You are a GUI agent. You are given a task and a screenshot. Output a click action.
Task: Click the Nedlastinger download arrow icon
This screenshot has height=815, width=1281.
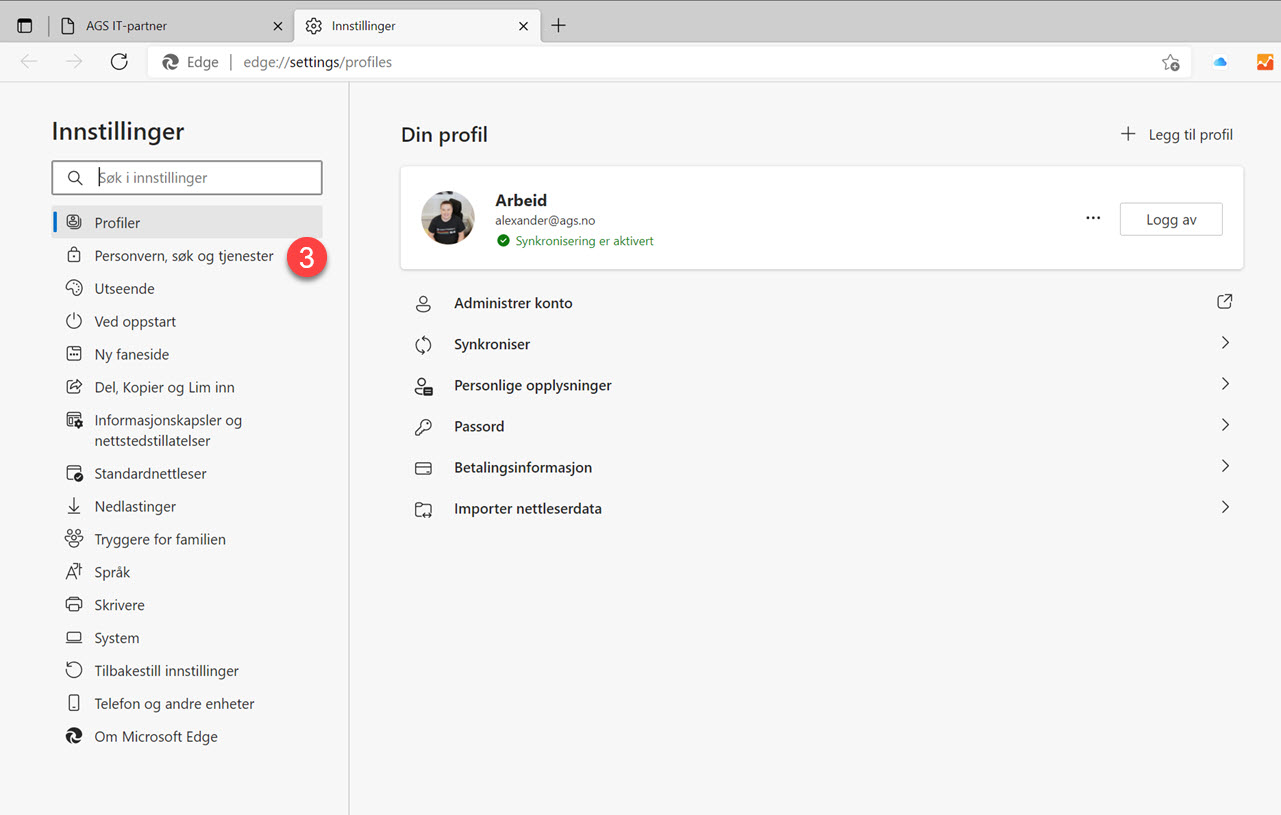coord(74,506)
